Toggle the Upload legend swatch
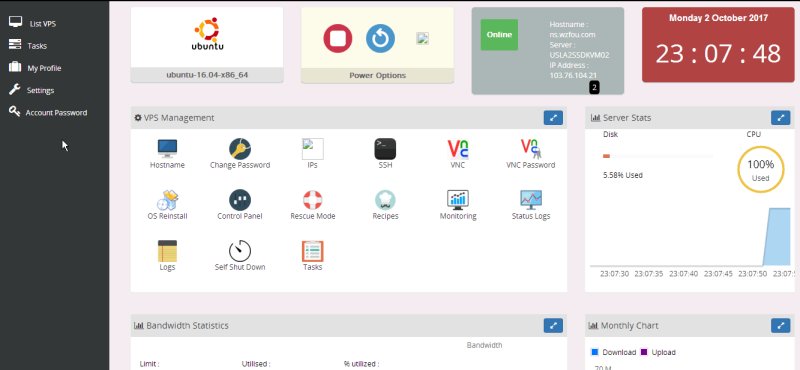This screenshot has width=800, height=370. 644,352
